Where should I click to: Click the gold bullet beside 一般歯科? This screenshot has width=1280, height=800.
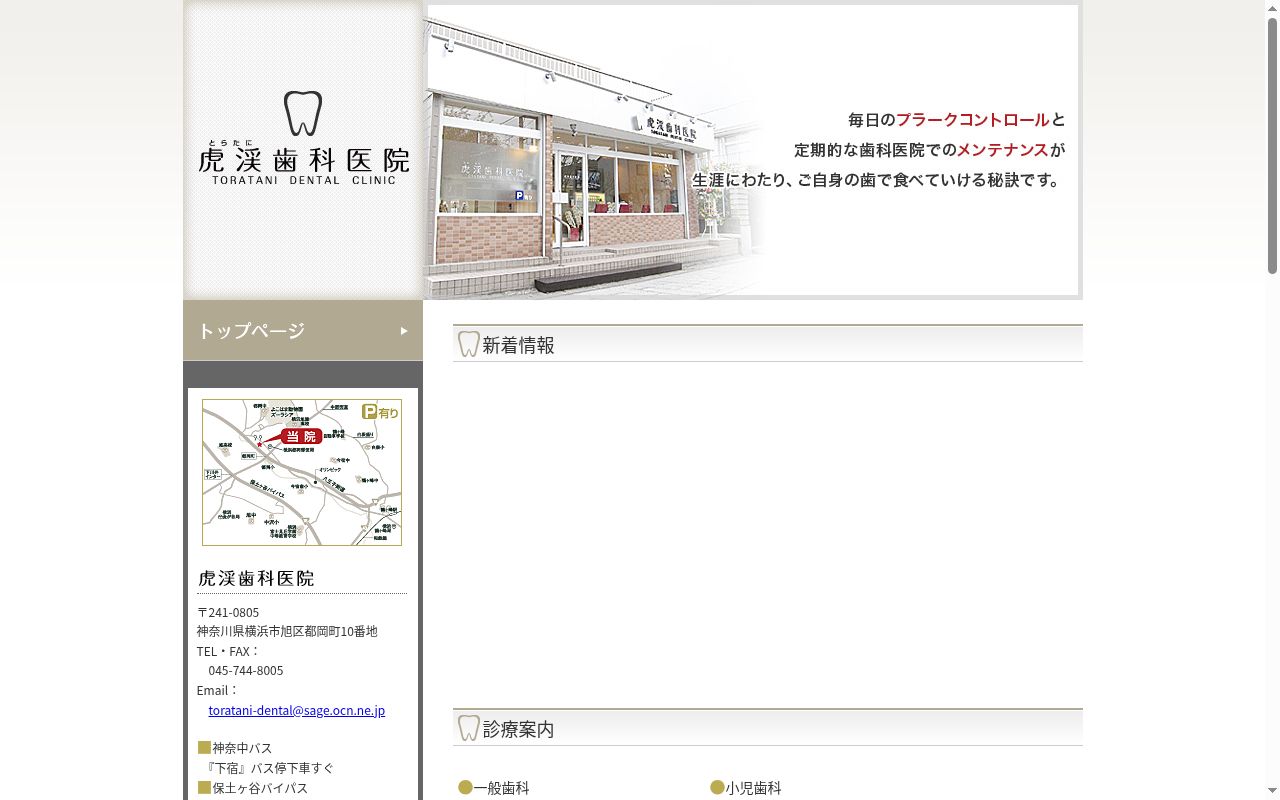click(465, 788)
